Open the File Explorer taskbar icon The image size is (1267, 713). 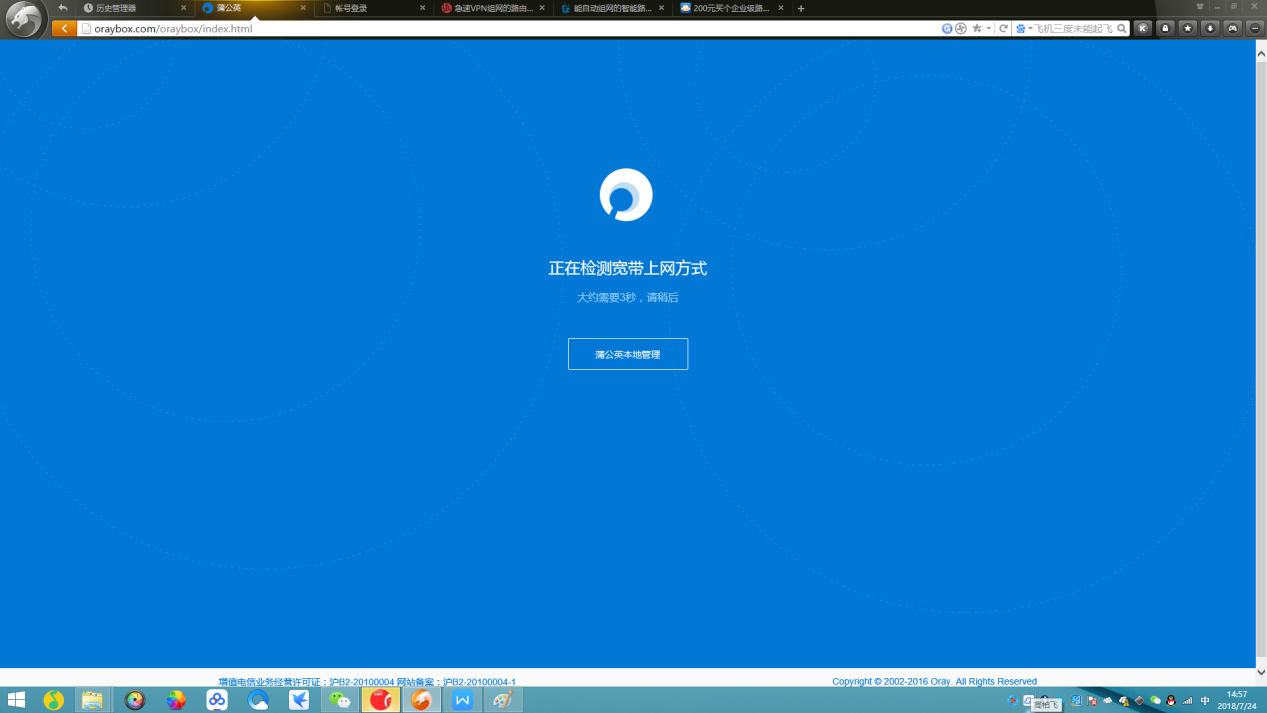tap(93, 700)
